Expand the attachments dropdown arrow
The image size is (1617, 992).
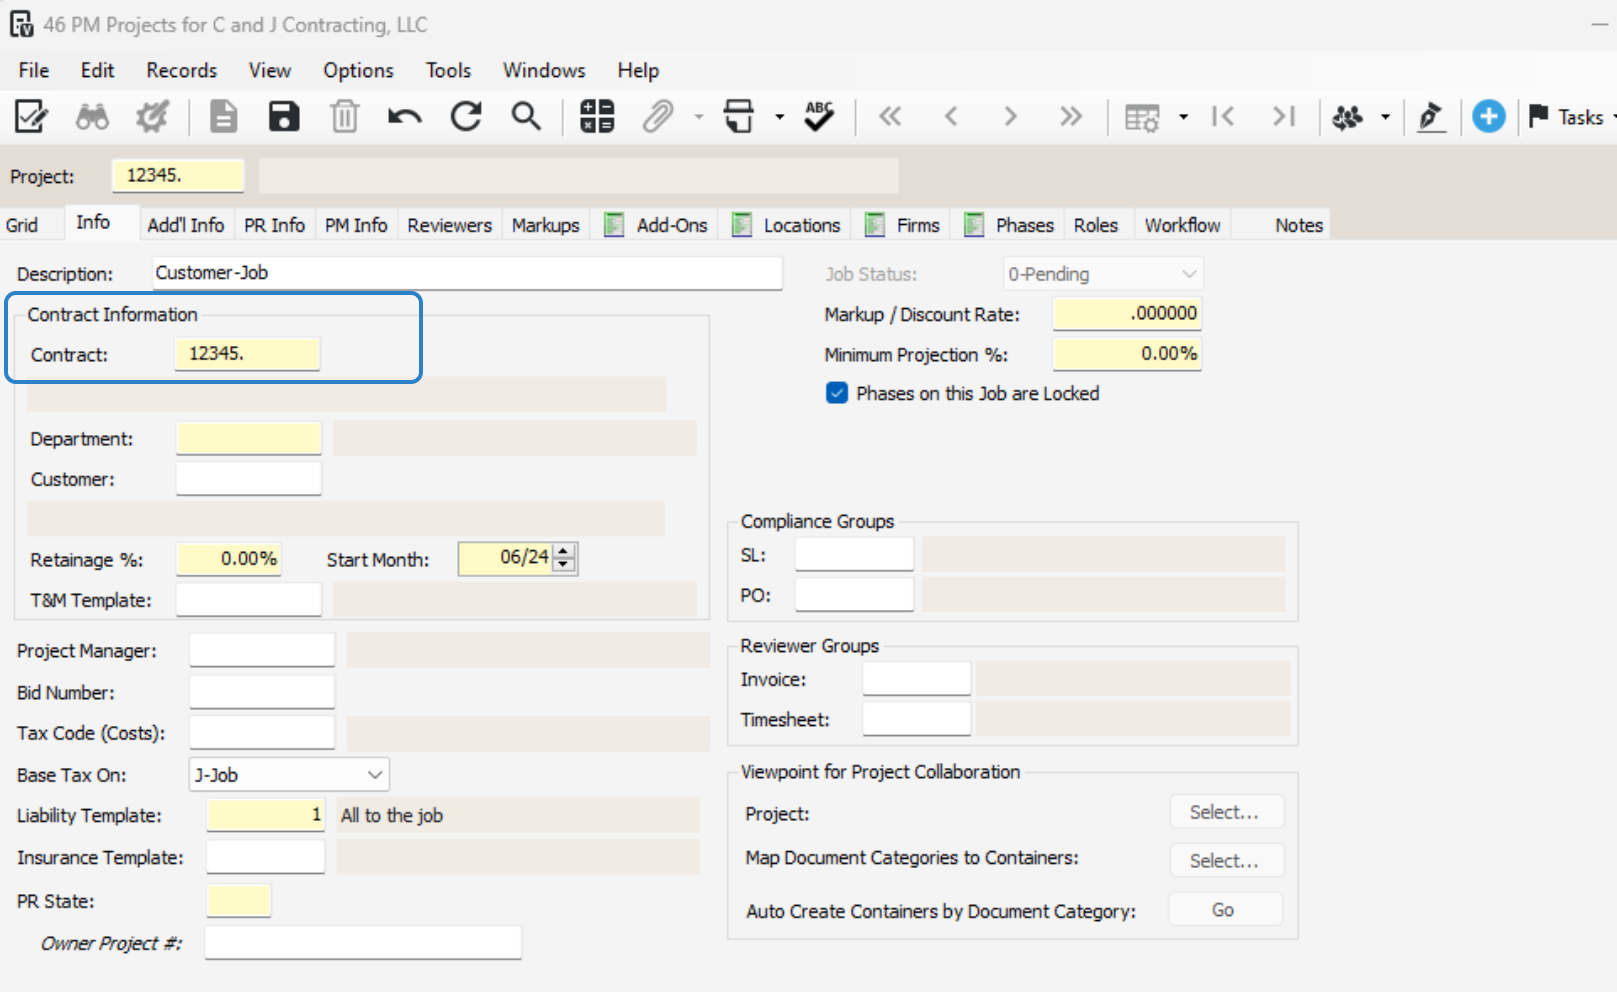(699, 117)
